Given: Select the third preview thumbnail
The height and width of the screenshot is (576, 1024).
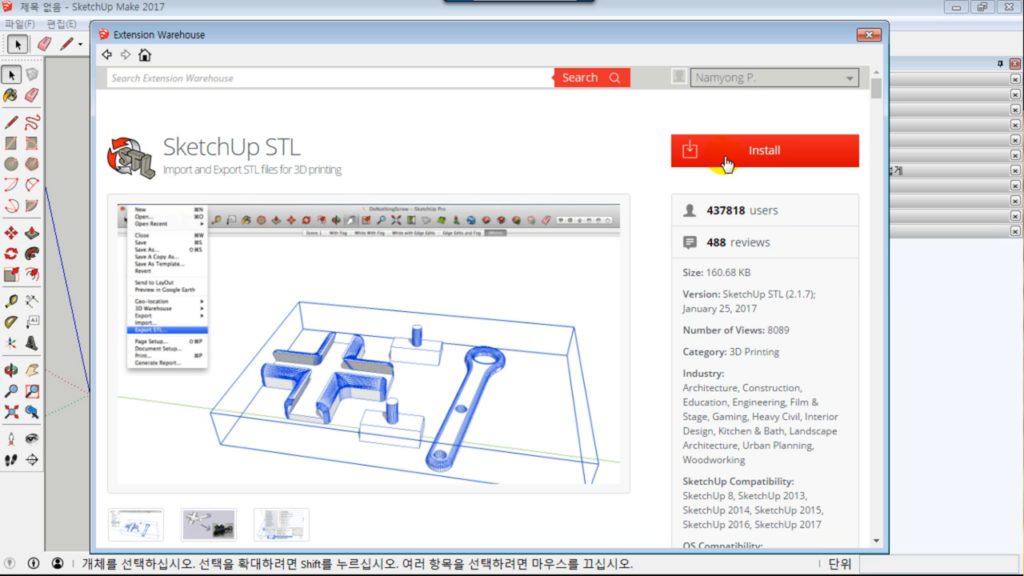Looking at the screenshot, I should click(x=281, y=525).
